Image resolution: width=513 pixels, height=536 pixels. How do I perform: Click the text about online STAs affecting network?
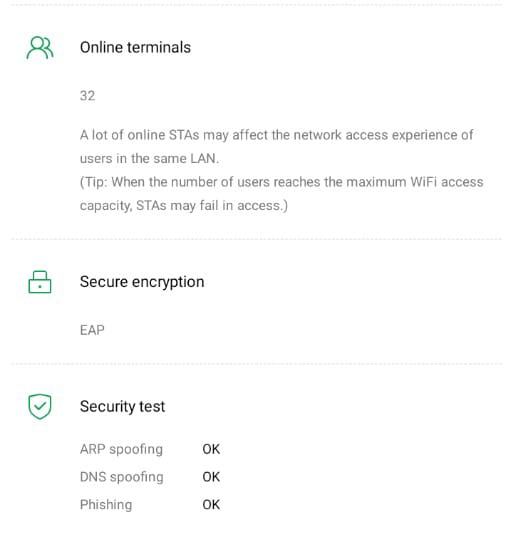coord(277,135)
